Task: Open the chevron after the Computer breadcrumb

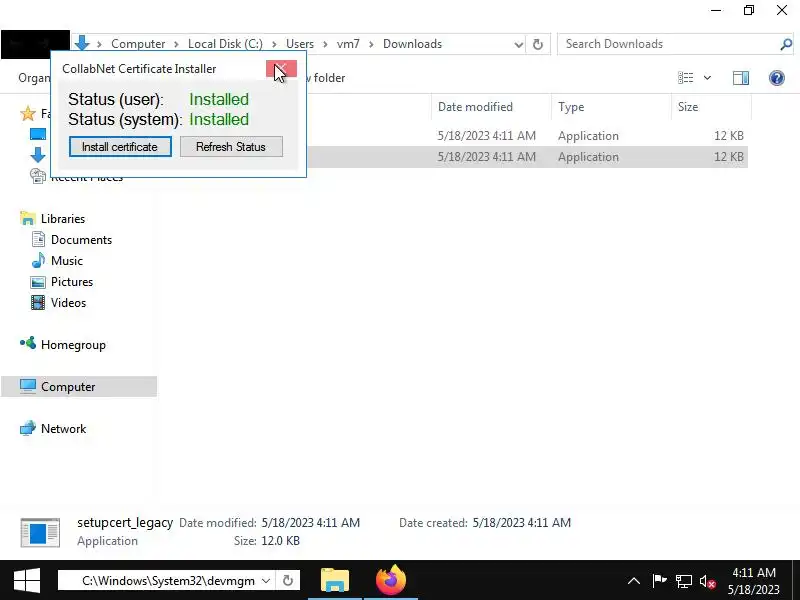Action: (176, 44)
